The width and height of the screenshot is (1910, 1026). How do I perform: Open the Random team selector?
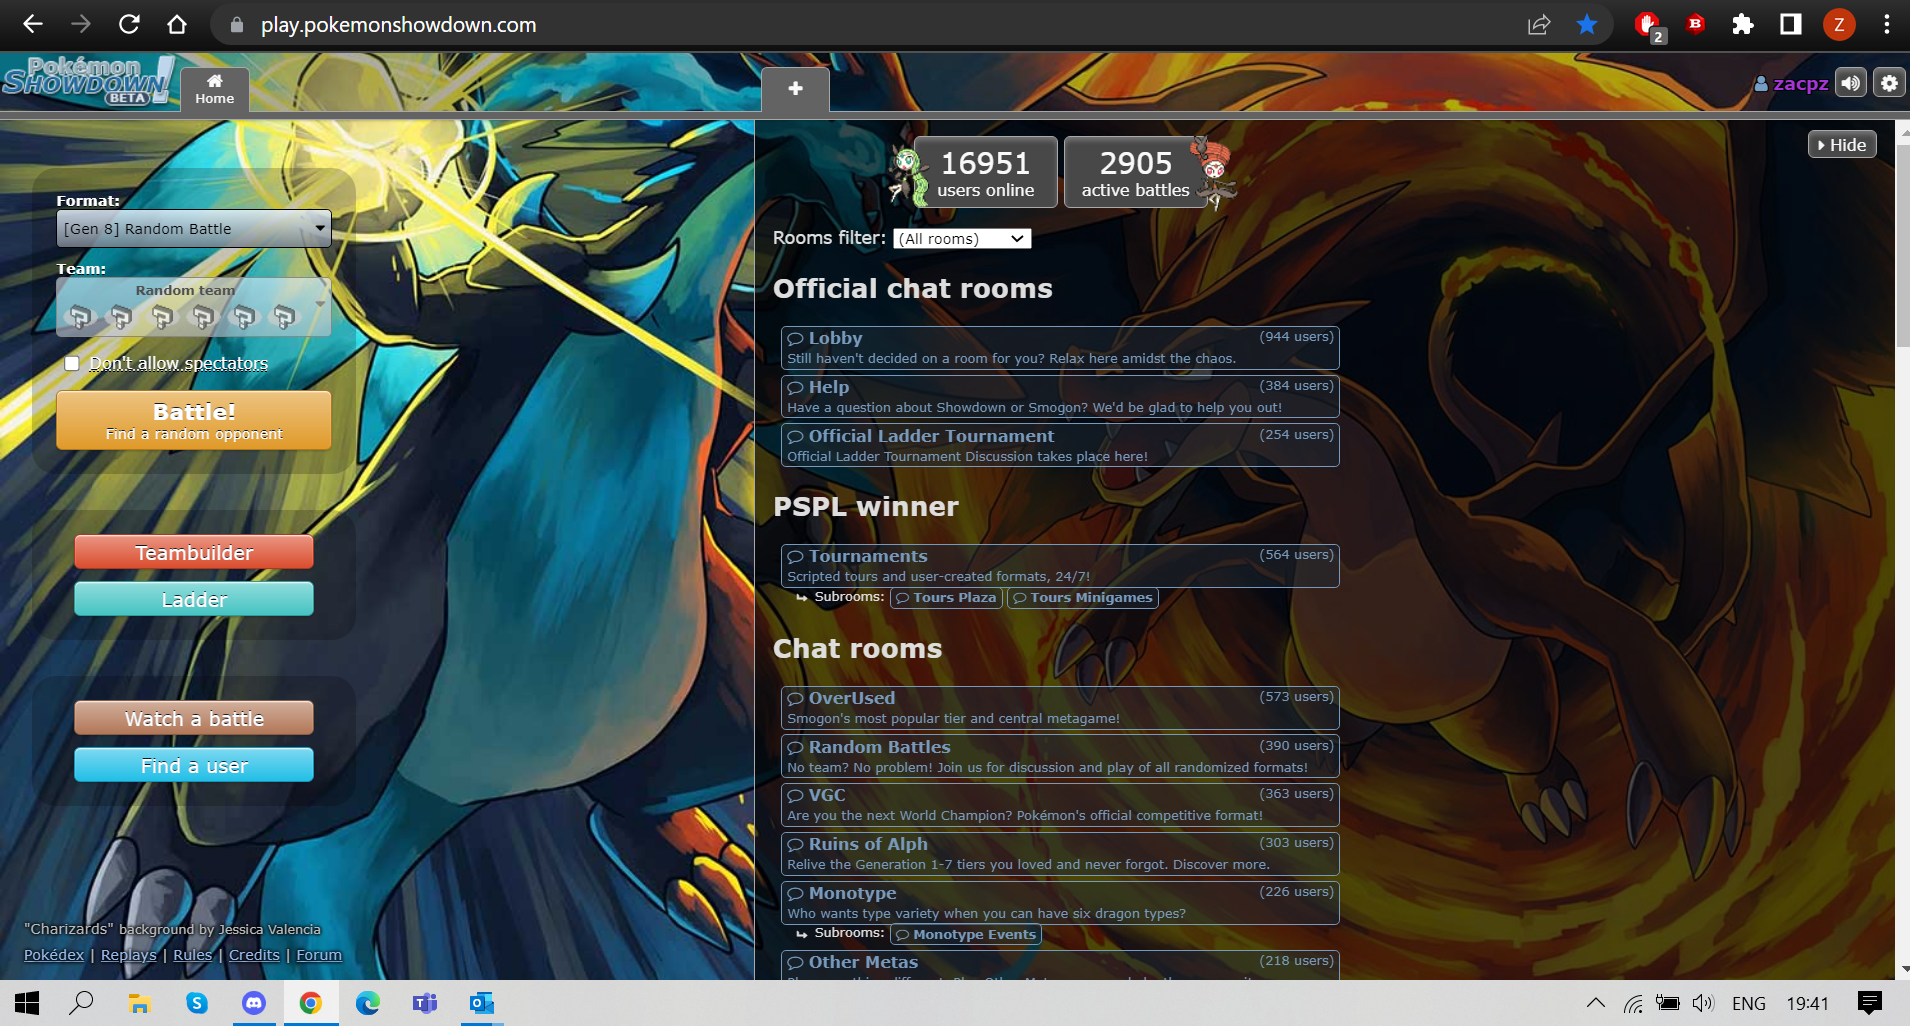(x=194, y=307)
